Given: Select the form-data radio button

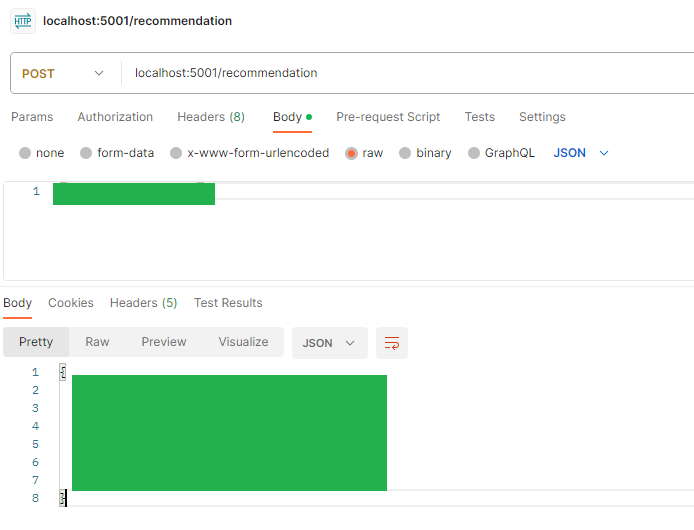Looking at the screenshot, I should (x=86, y=153).
